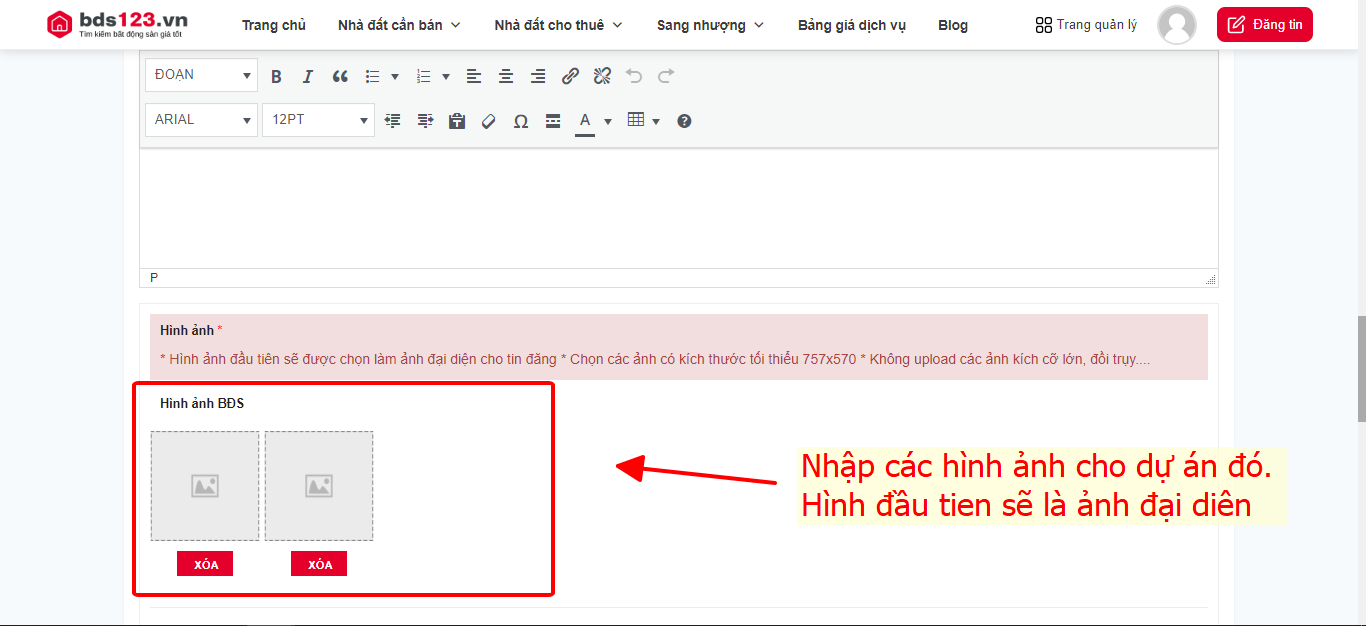Select the second image placeholder thumbnail
This screenshot has height=626, width=1366.
click(319, 486)
